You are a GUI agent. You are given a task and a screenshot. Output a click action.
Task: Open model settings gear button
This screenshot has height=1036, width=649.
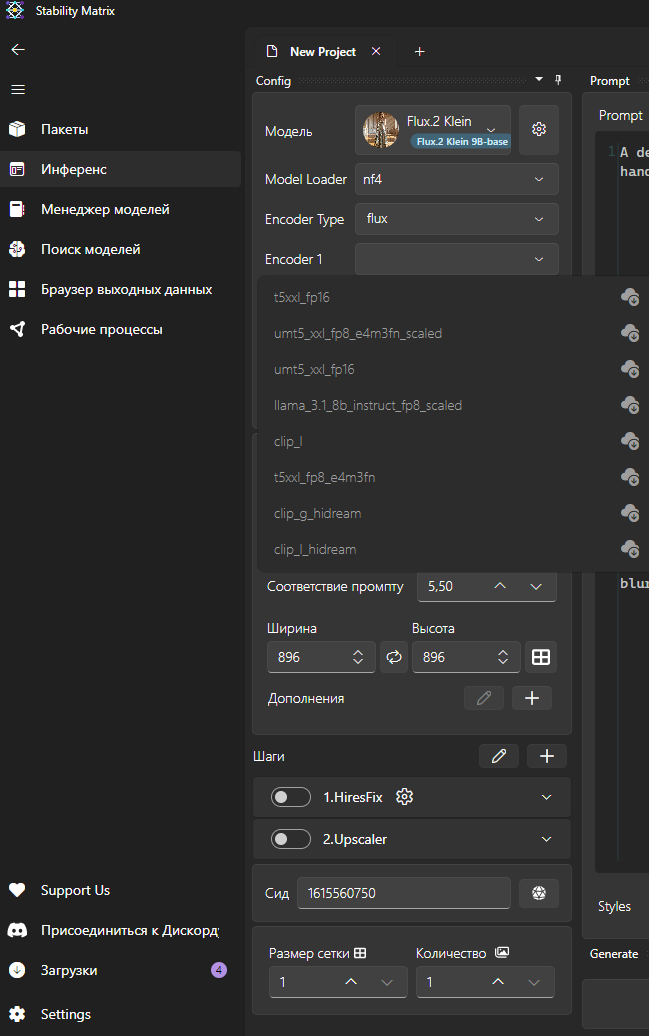tap(539, 130)
